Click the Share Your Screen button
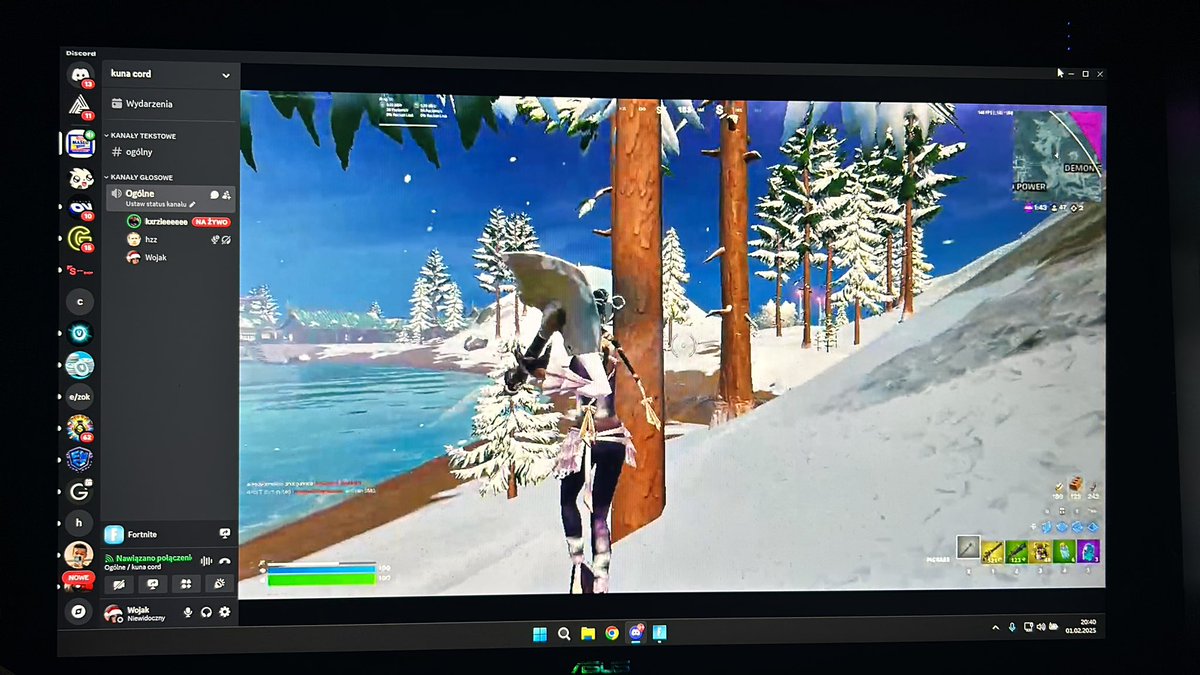Viewport: 1200px width, 675px height. [152, 584]
